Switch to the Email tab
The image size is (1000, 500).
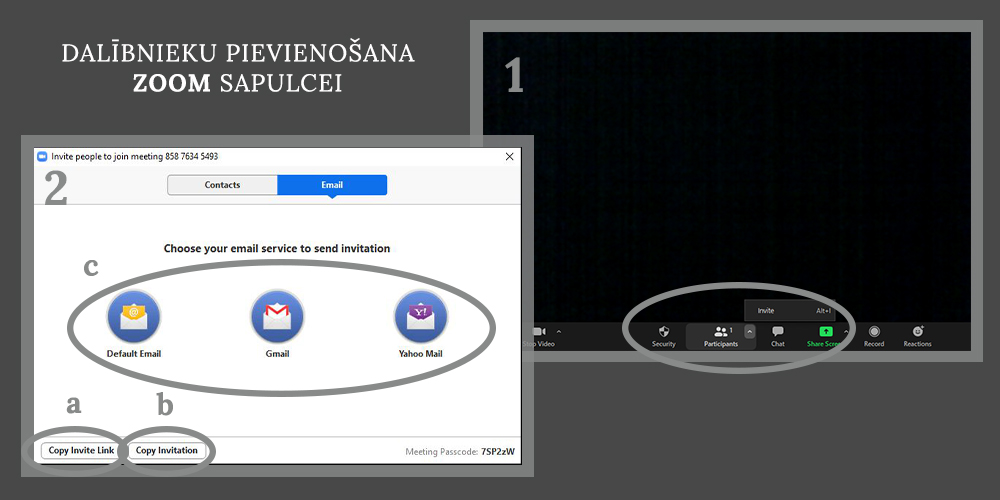(x=332, y=185)
